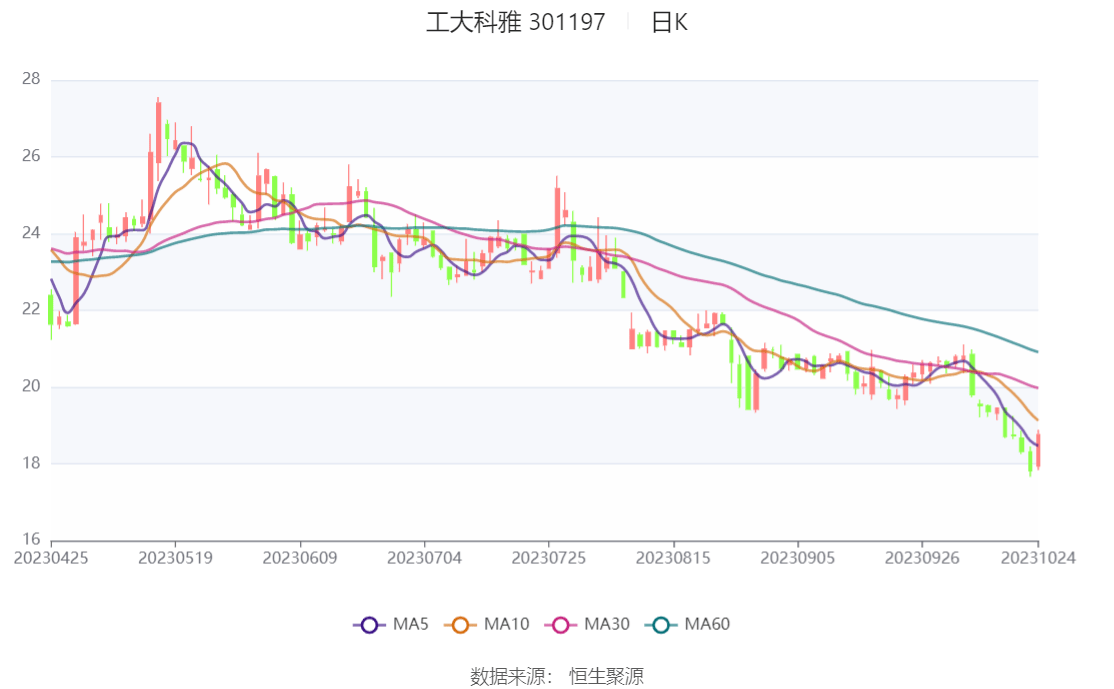Click the 20230725 date axis label

click(549, 558)
